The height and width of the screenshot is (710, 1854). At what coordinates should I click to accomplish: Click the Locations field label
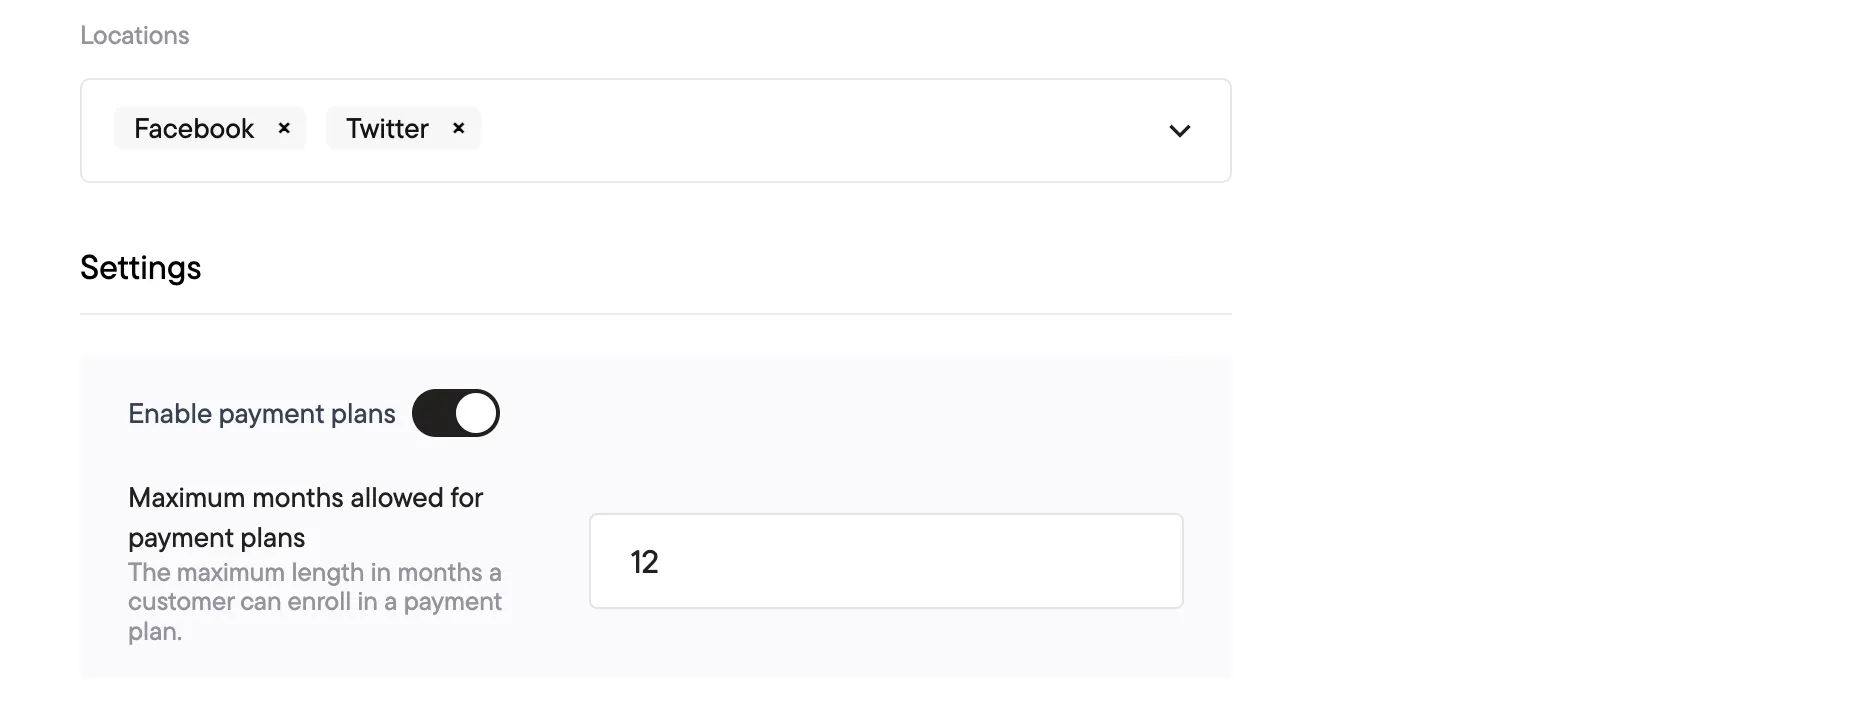135,35
